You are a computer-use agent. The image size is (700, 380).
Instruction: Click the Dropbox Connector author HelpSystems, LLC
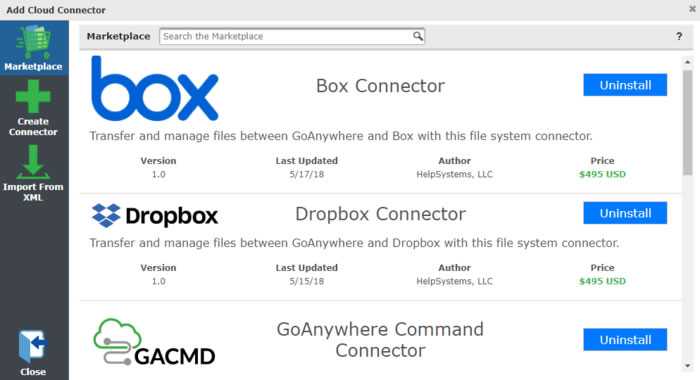(454, 281)
